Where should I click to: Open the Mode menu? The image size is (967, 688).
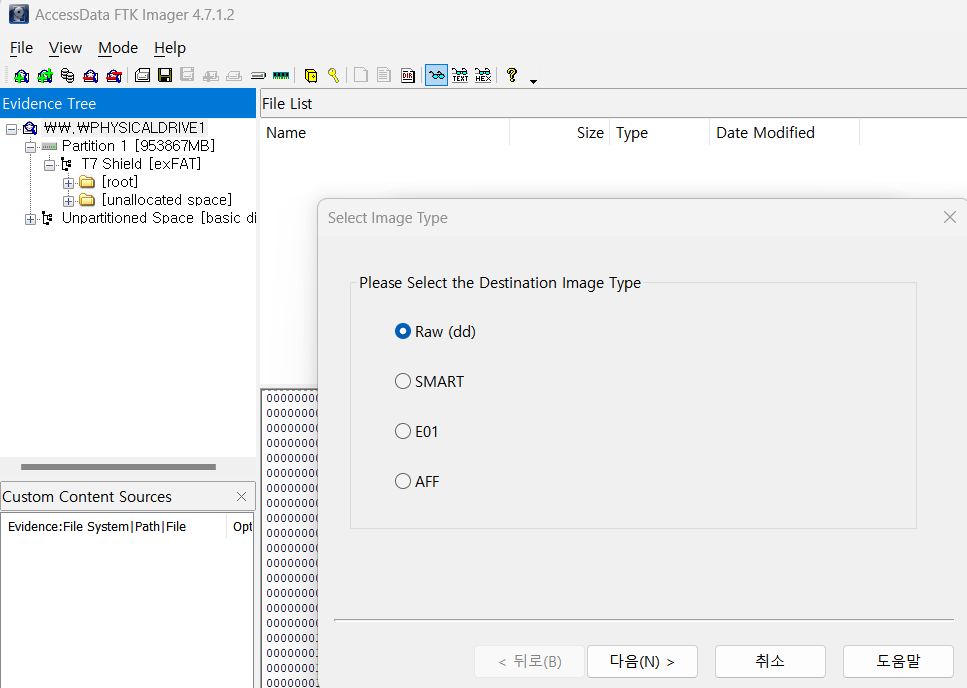(x=118, y=48)
